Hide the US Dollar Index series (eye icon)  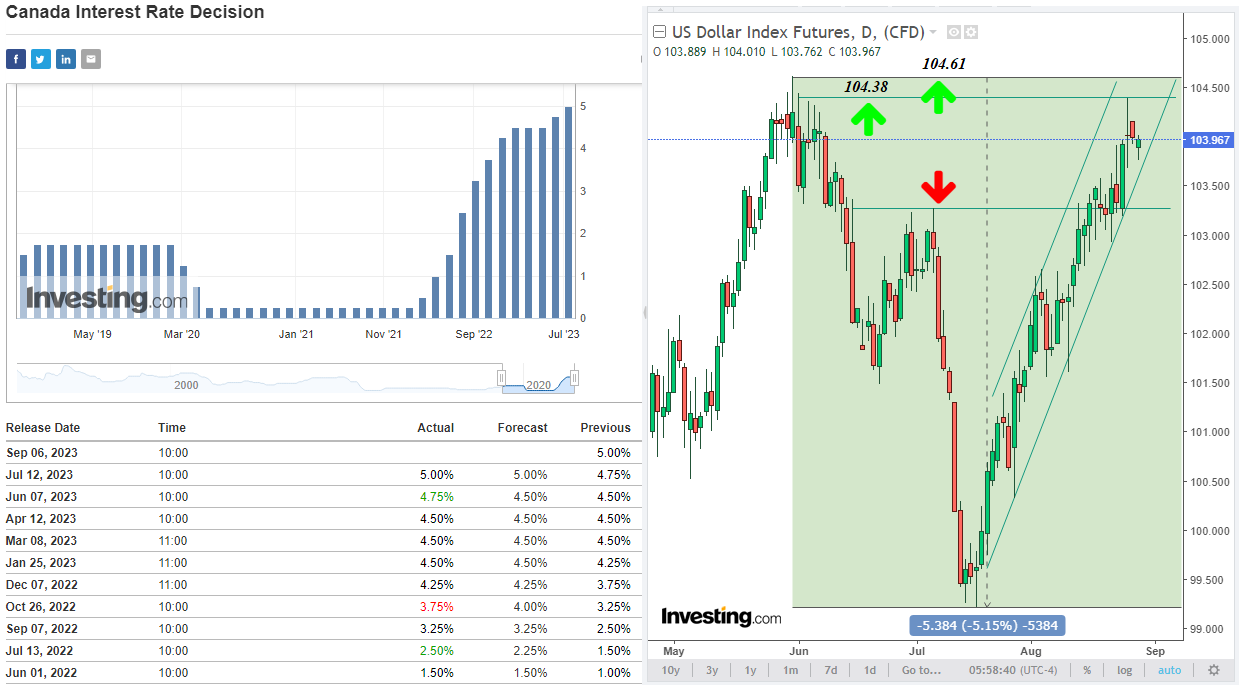coord(954,32)
